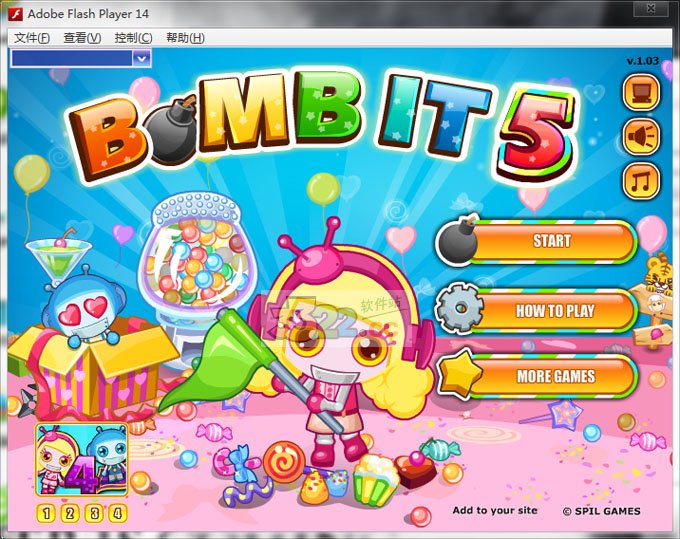Mute sound effects with the speaker icon

coord(641,137)
